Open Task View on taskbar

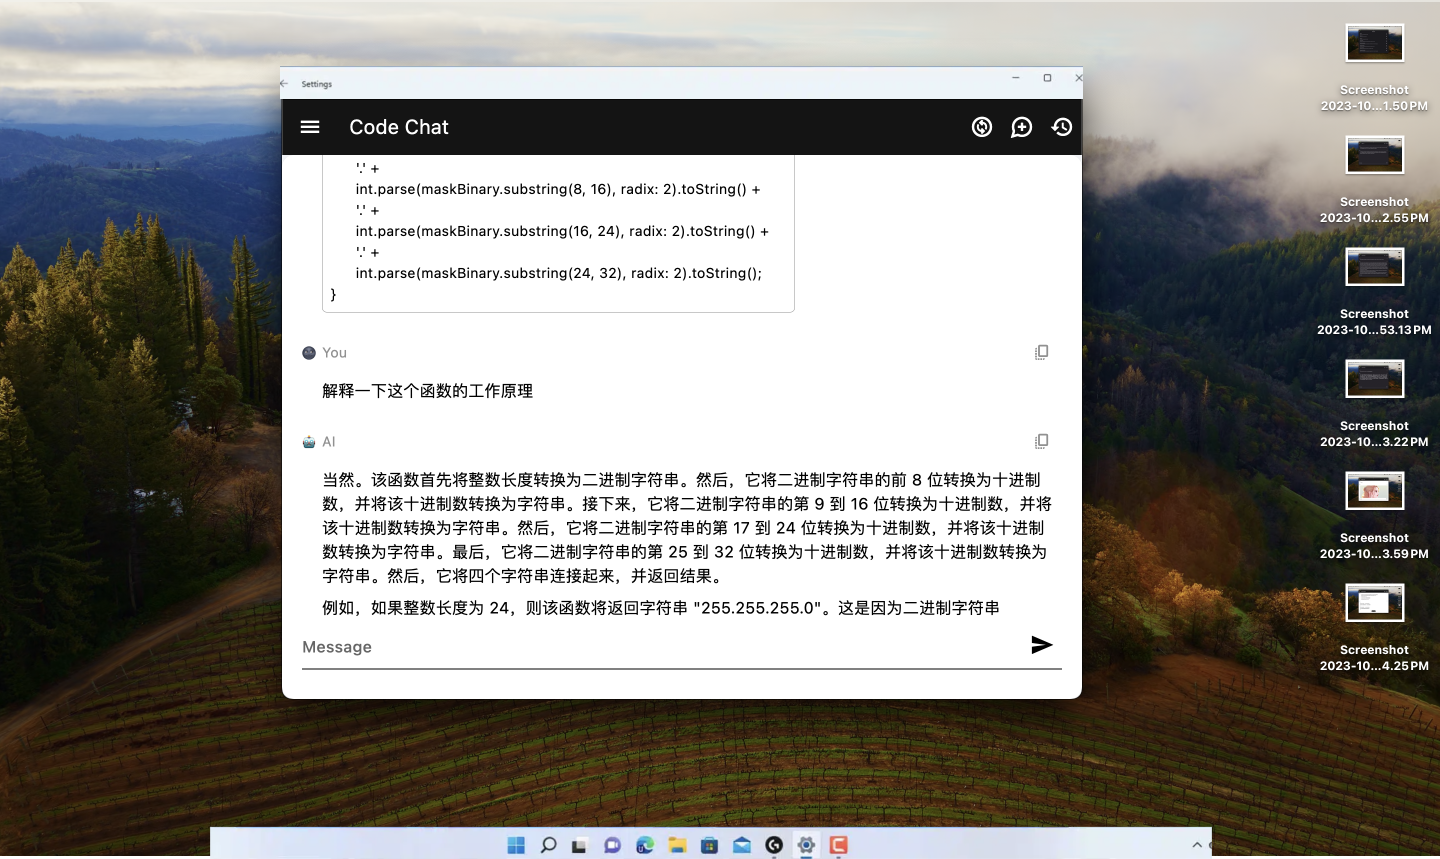click(x=580, y=845)
